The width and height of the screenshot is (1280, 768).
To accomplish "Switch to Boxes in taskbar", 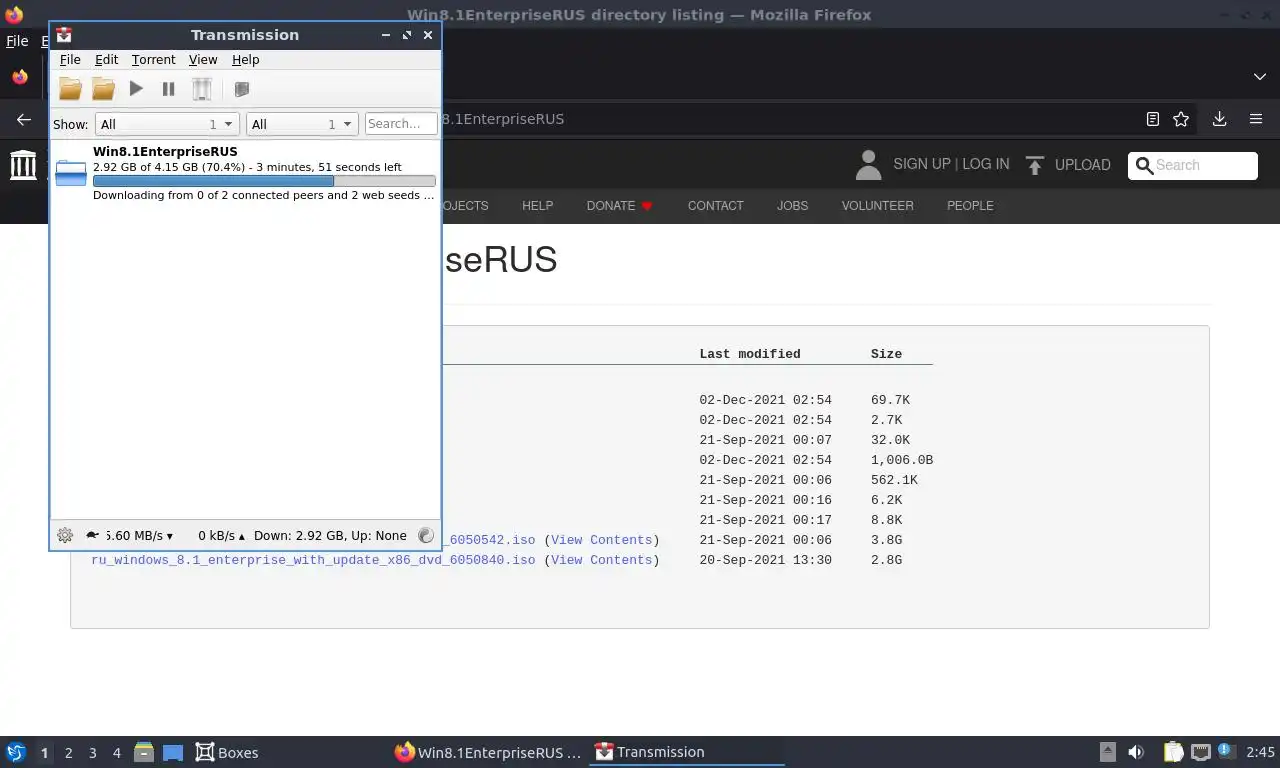I will click(227, 752).
